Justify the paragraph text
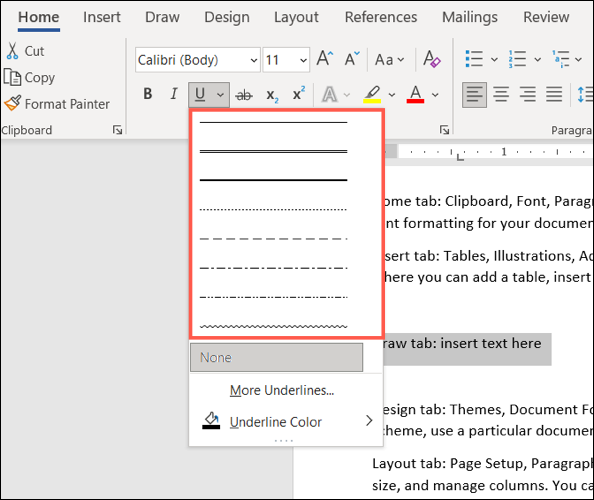This screenshot has width=594, height=500. (x=554, y=94)
